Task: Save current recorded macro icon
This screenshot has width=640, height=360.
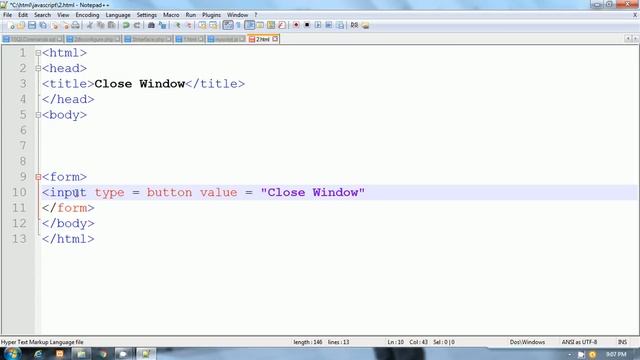Action: [x=340, y=25]
